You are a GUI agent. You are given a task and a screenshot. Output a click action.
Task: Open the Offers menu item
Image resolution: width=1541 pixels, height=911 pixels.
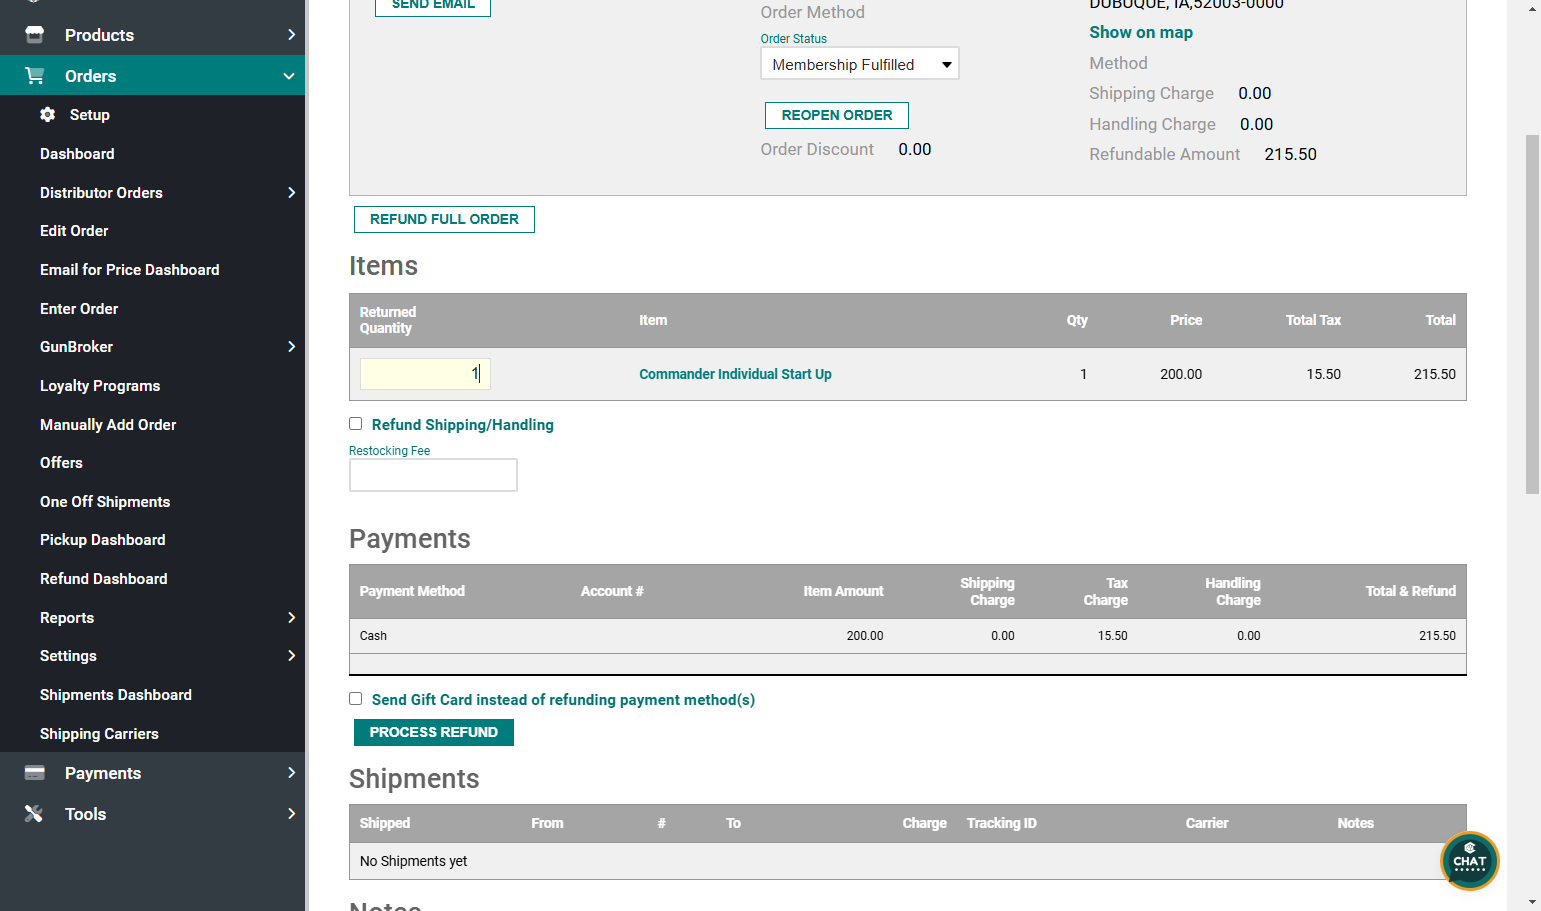point(61,463)
